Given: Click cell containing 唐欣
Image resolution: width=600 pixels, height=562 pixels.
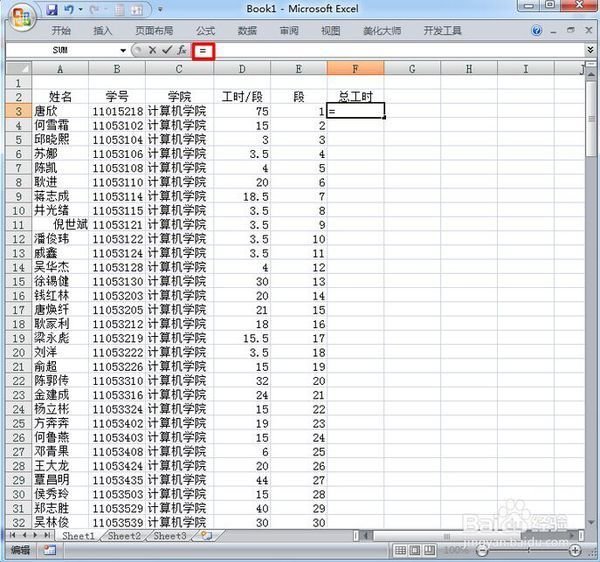Looking at the screenshot, I should tap(60, 111).
